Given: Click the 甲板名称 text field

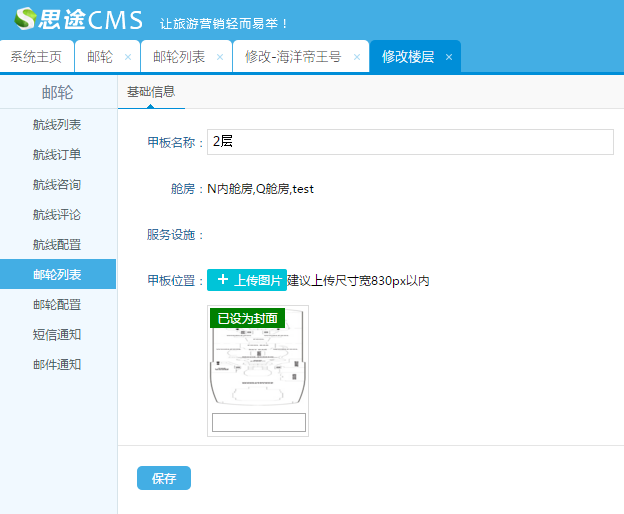Looking at the screenshot, I should click(x=410, y=142).
